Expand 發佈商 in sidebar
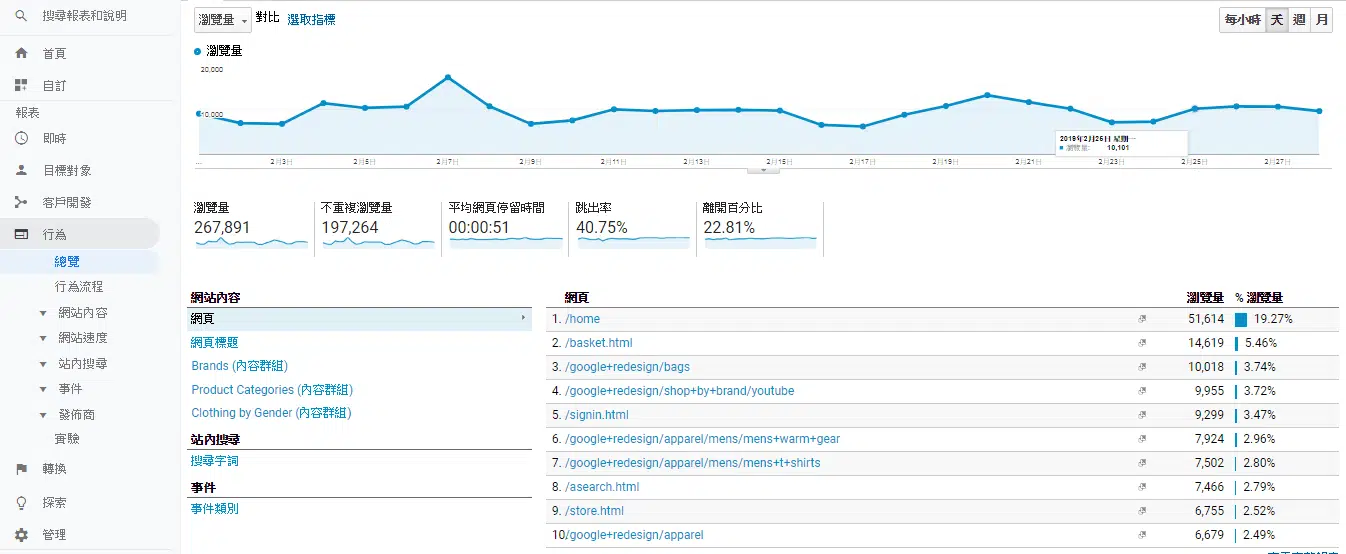 pos(43,415)
